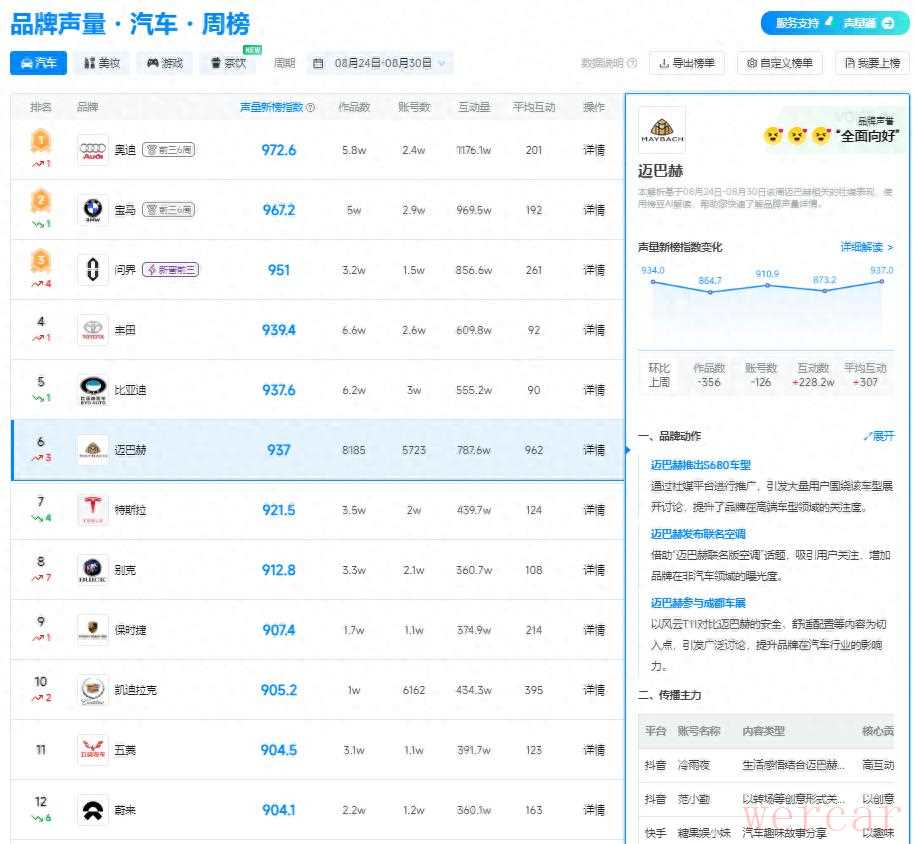Viewport: 915px width, 844px height.
Task: Click the Buick brand logo icon
Action: pyautogui.click(x=93, y=570)
